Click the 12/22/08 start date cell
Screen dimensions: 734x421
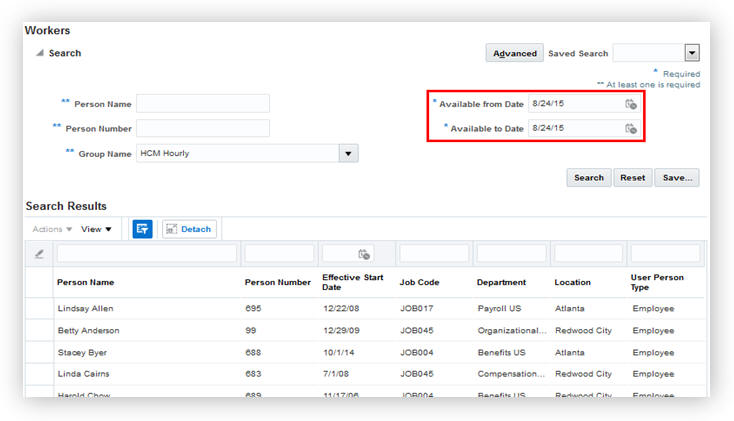341,309
